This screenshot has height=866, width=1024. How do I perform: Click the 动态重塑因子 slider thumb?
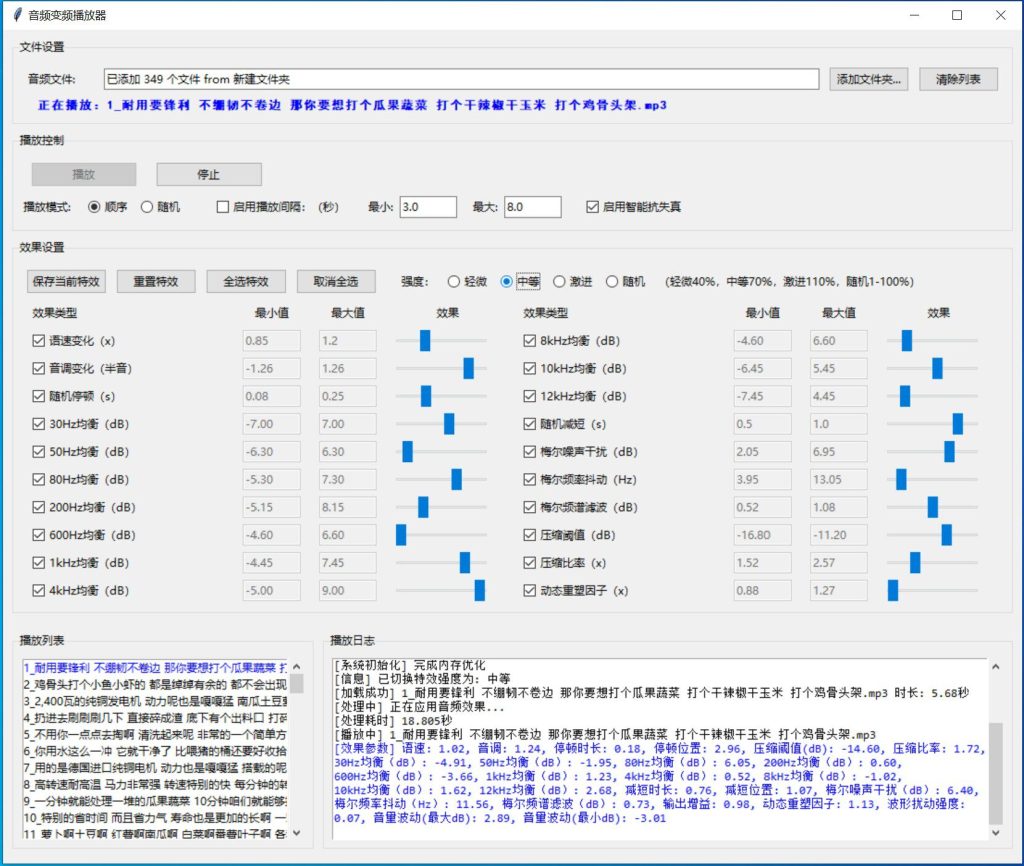coord(893,590)
